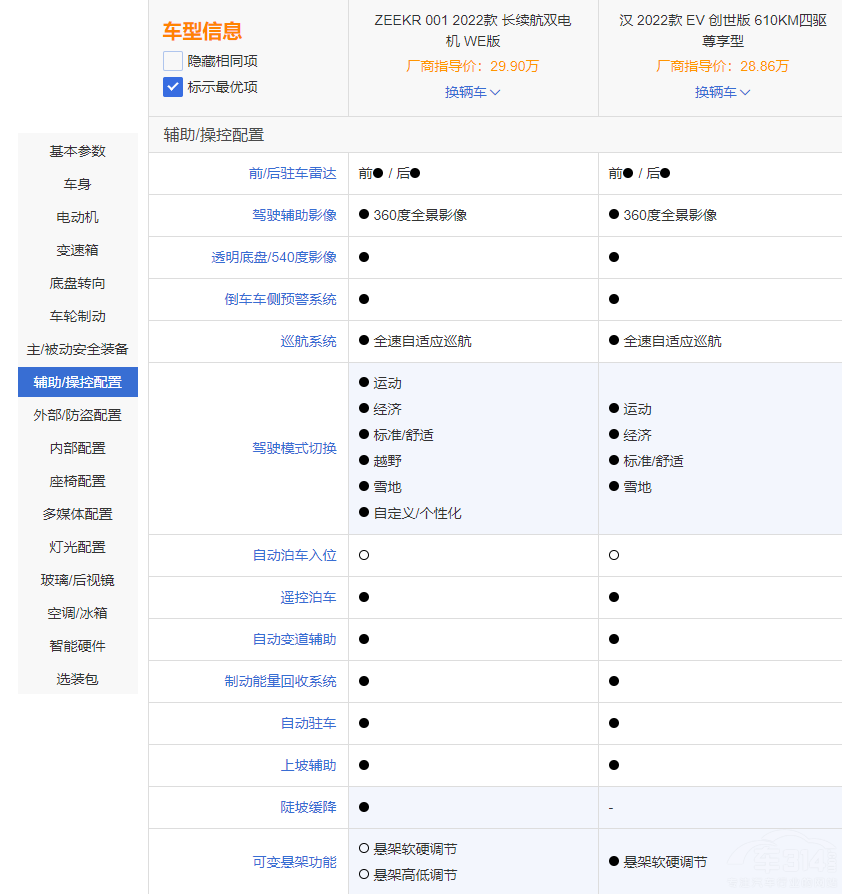Screen dimensions: 842x894
Task: Open 主/被动安全装备 sidebar section
Action: 78,349
